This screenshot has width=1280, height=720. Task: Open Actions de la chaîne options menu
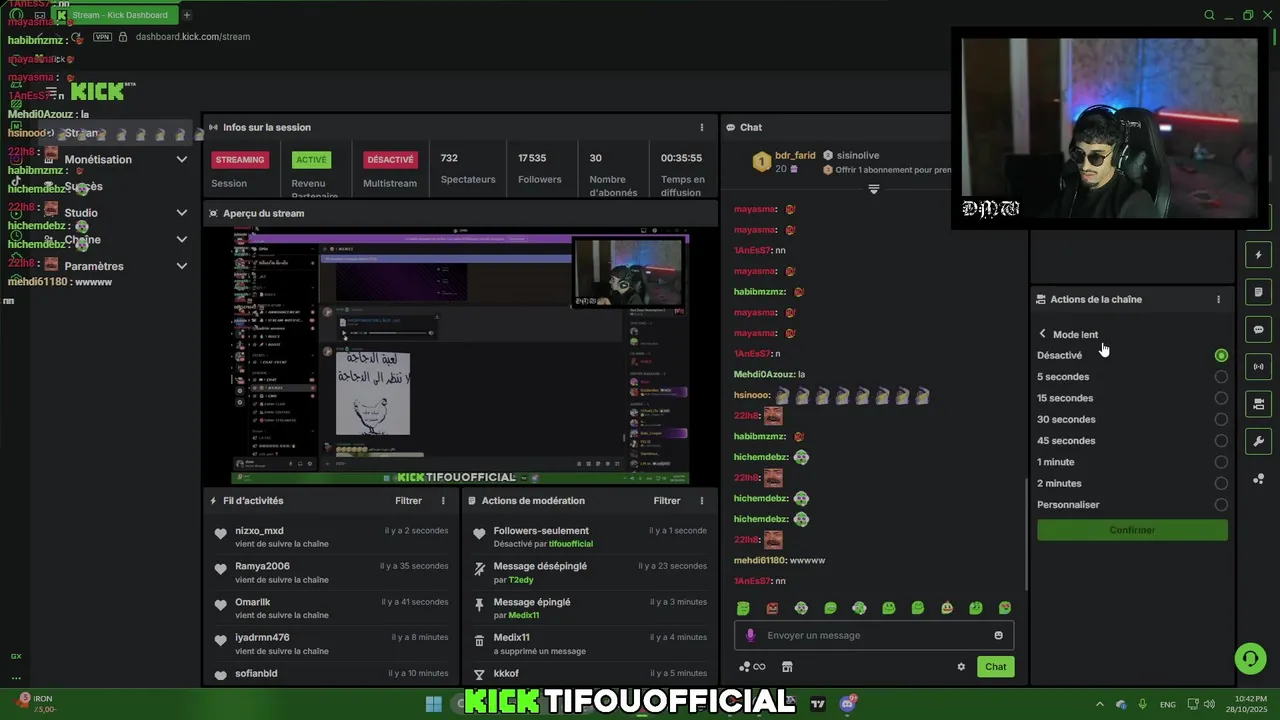(1218, 299)
